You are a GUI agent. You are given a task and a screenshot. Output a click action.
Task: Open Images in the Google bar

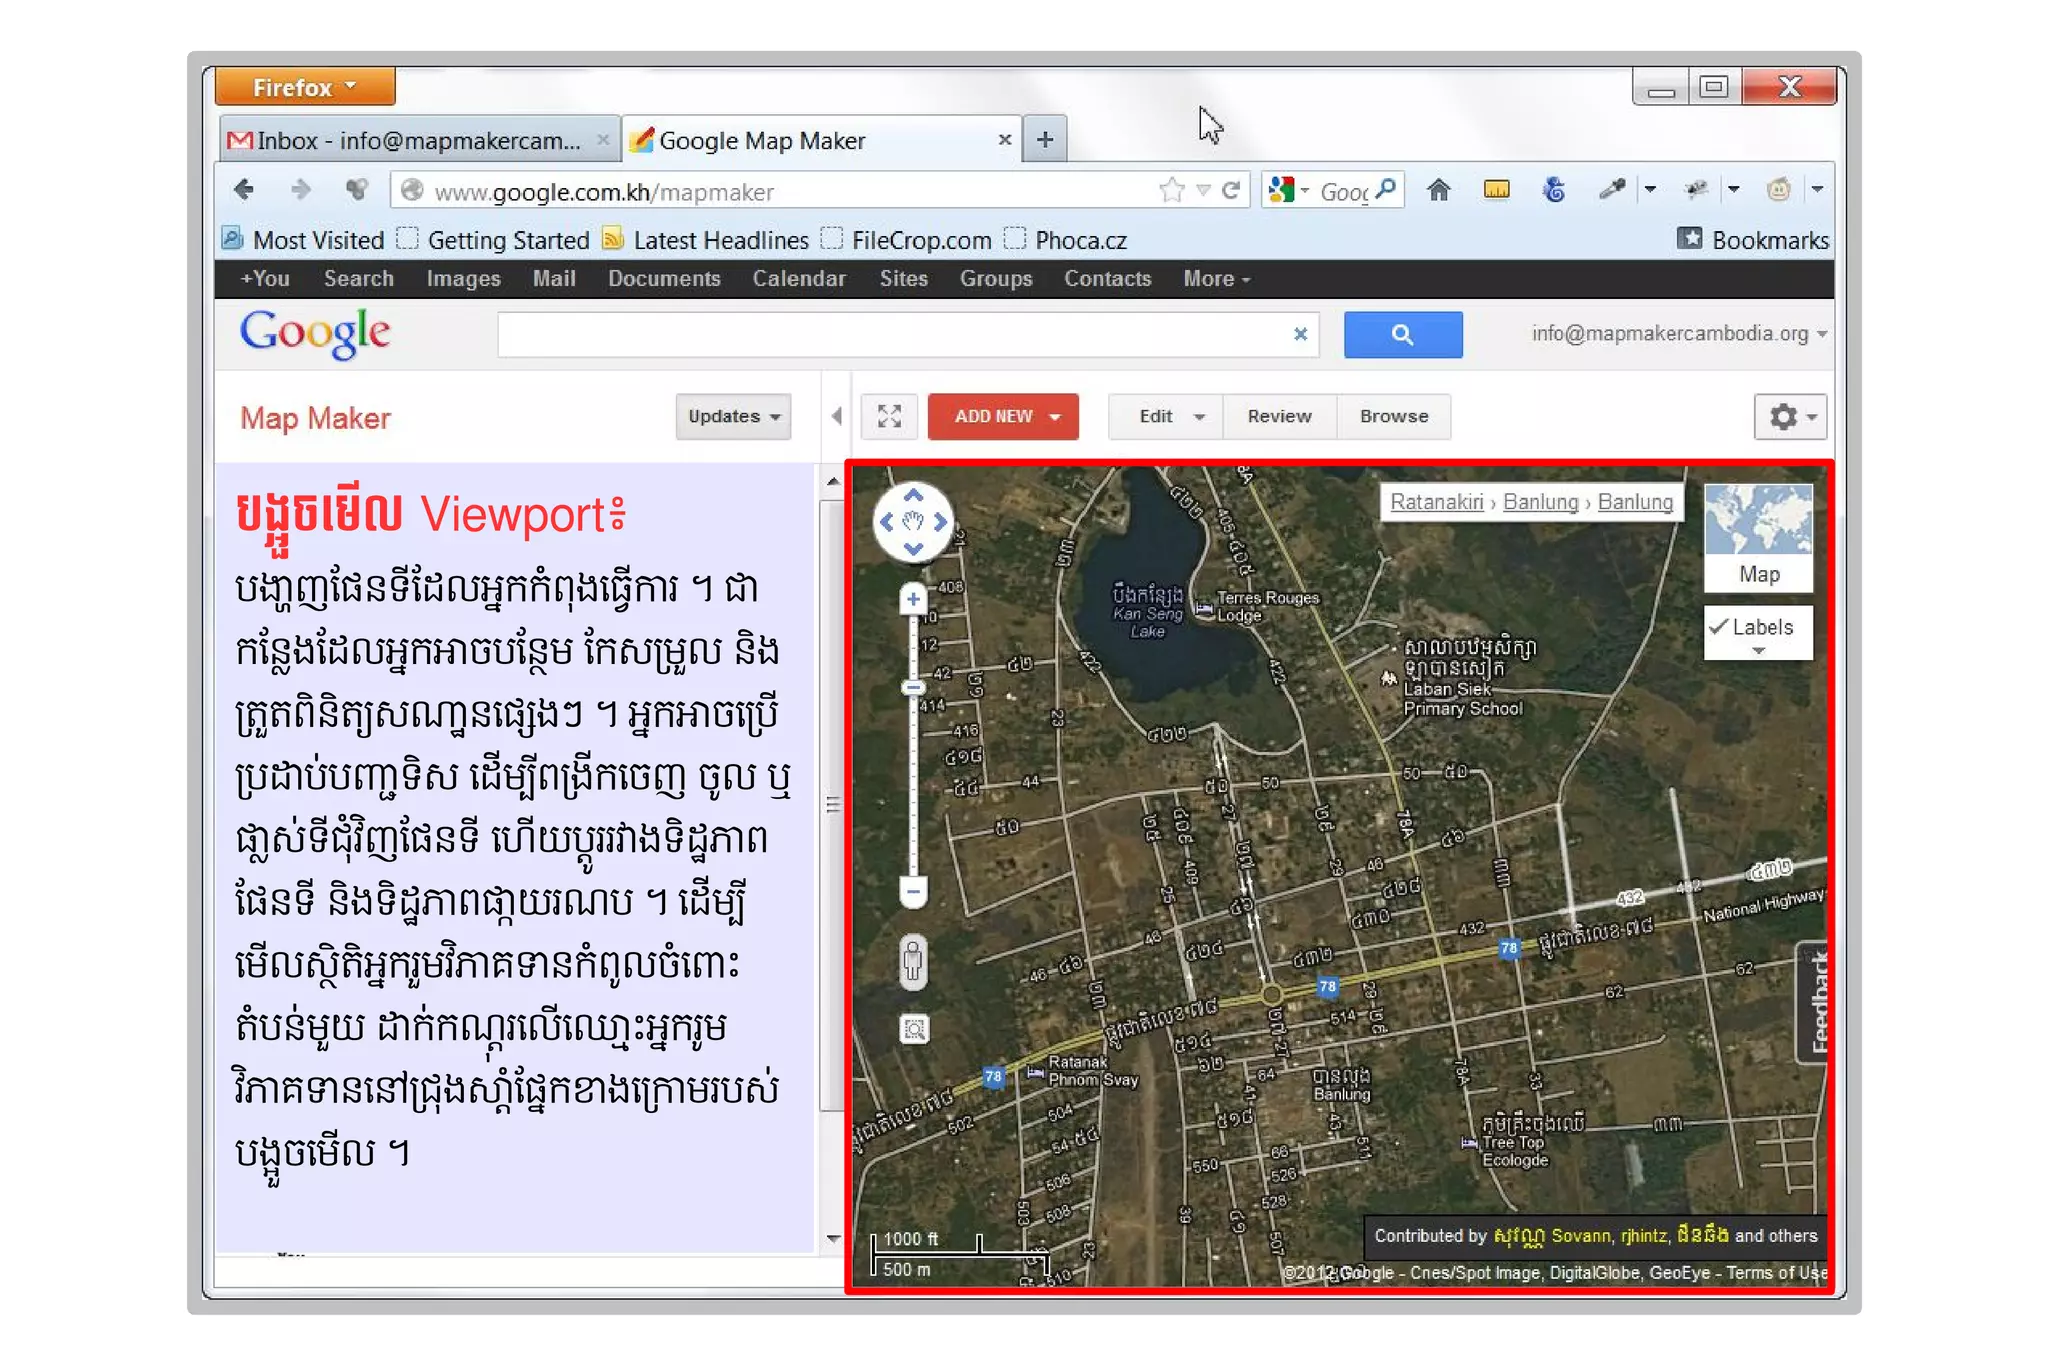click(463, 279)
